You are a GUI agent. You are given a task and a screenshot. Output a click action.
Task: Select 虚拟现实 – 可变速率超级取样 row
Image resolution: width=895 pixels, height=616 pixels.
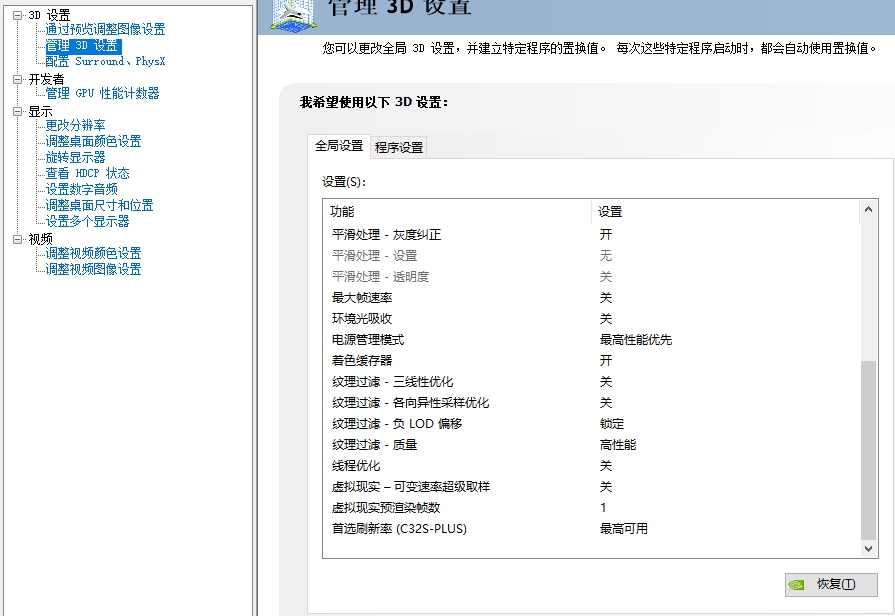(591, 486)
